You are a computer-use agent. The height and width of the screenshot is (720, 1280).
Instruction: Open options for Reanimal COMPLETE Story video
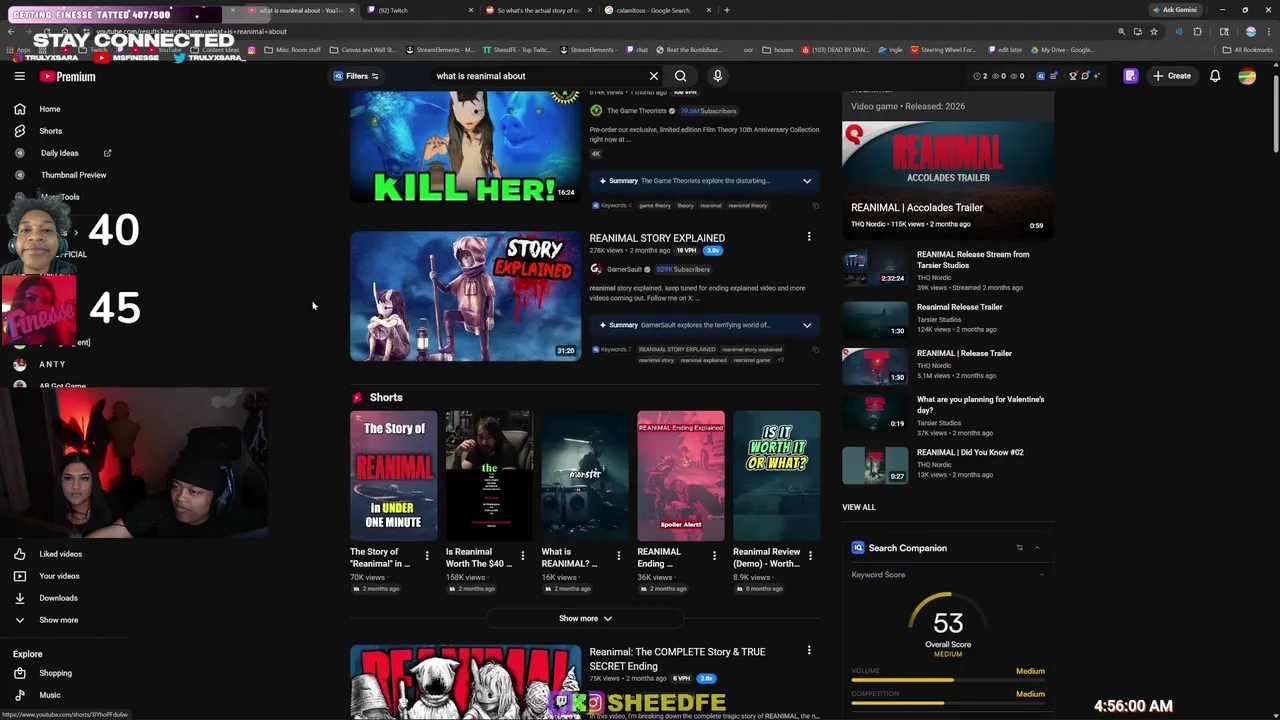point(809,651)
